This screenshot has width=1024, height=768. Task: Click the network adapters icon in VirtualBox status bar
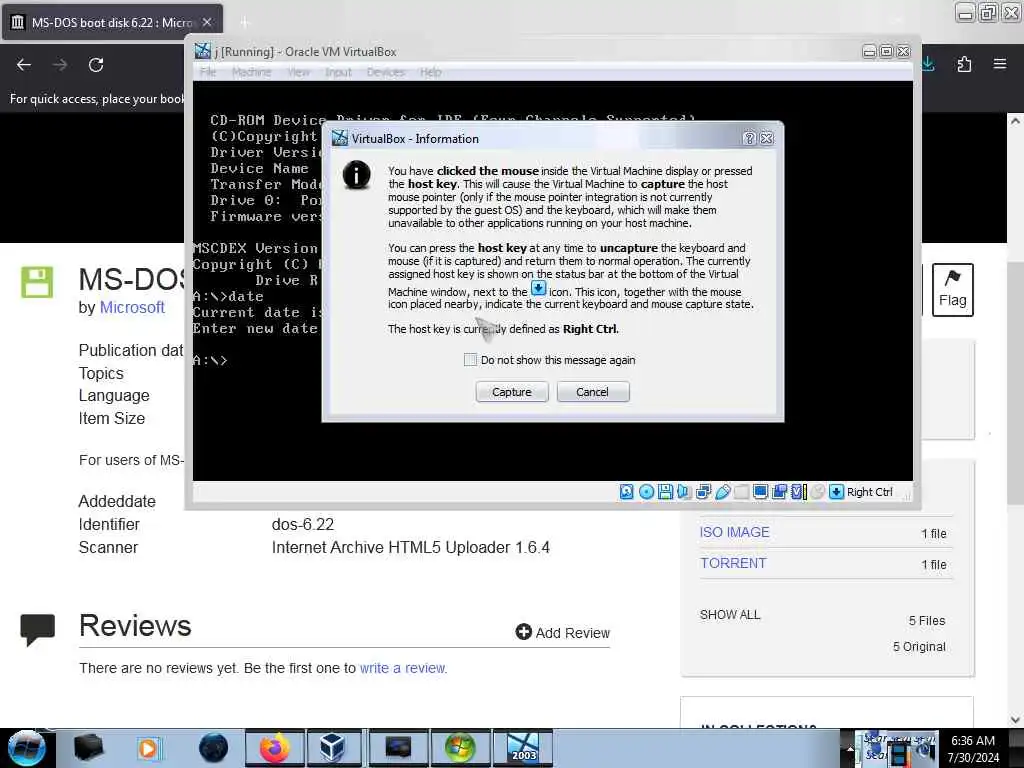tap(703, 492)
